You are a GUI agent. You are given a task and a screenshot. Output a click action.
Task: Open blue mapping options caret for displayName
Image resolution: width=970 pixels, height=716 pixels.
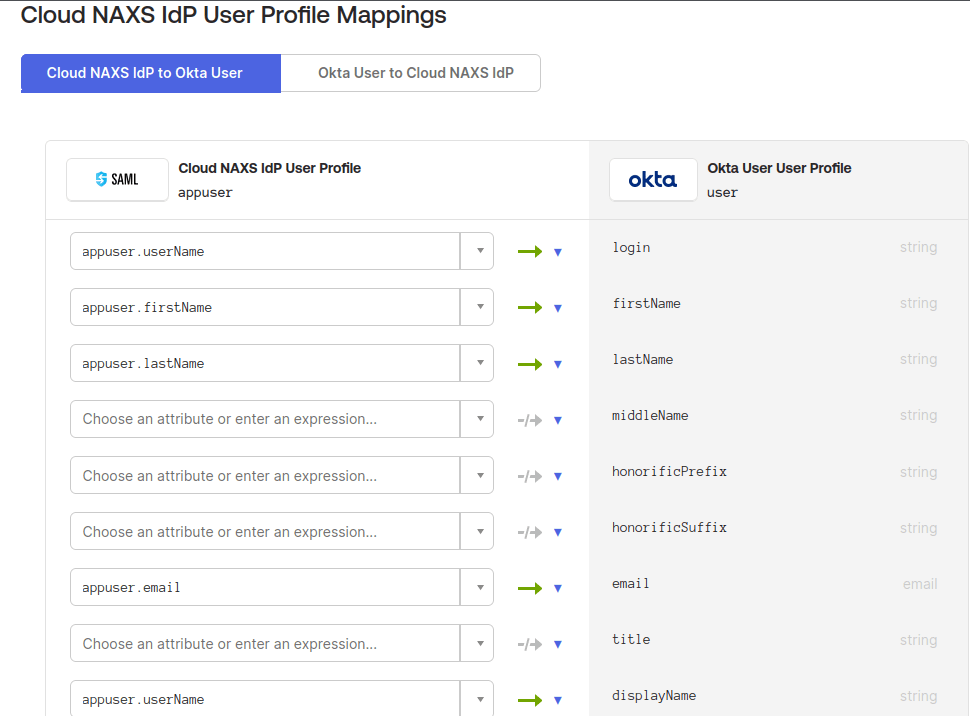coord(558,701)
